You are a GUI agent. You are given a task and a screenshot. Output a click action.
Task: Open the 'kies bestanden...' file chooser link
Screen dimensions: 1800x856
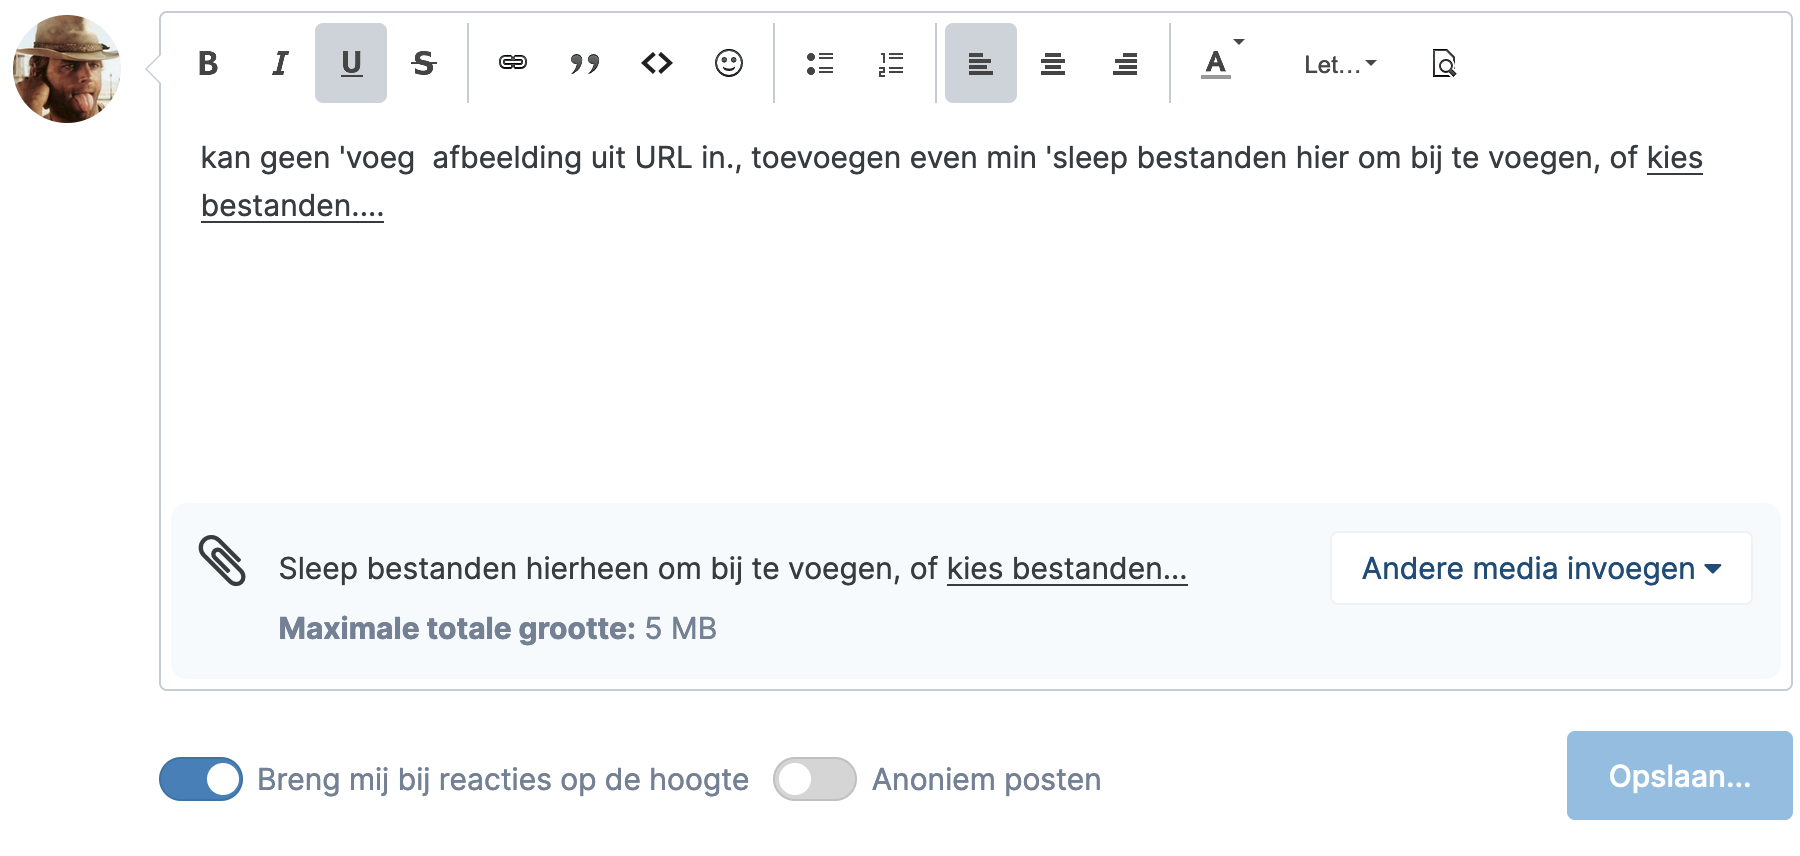coord(1067,568)
